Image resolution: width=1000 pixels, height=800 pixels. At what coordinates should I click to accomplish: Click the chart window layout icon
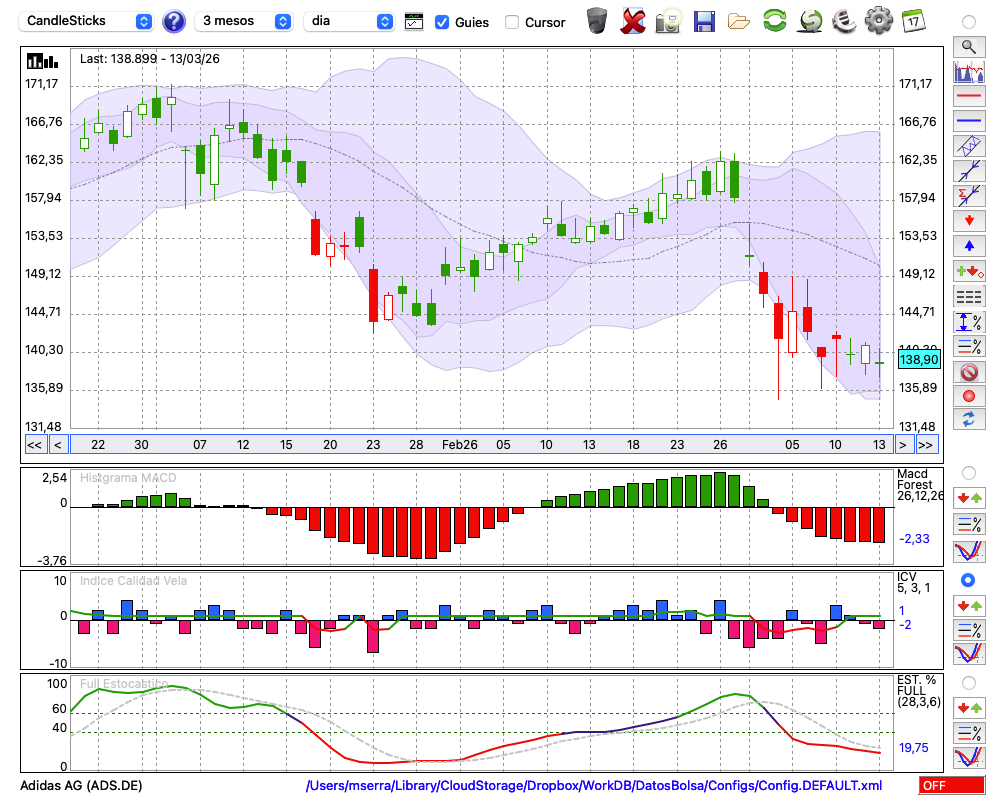[414, 22]
